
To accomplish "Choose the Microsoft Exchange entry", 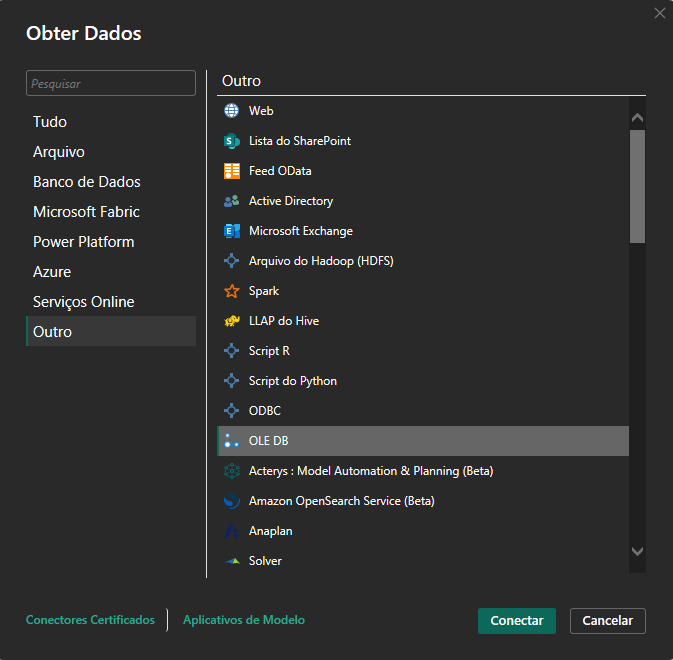I will [x=301, y=231].
